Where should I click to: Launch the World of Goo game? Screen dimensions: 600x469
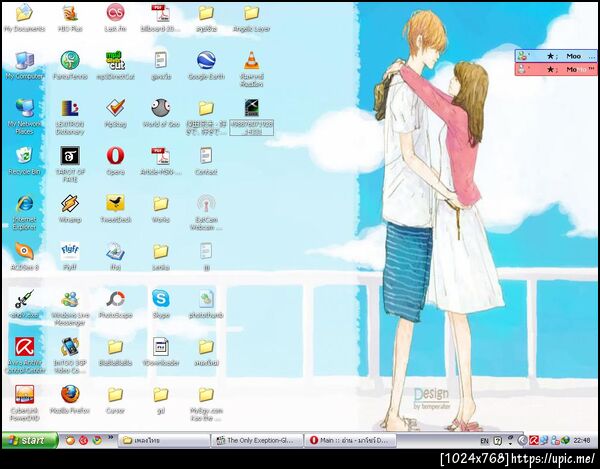161,113
